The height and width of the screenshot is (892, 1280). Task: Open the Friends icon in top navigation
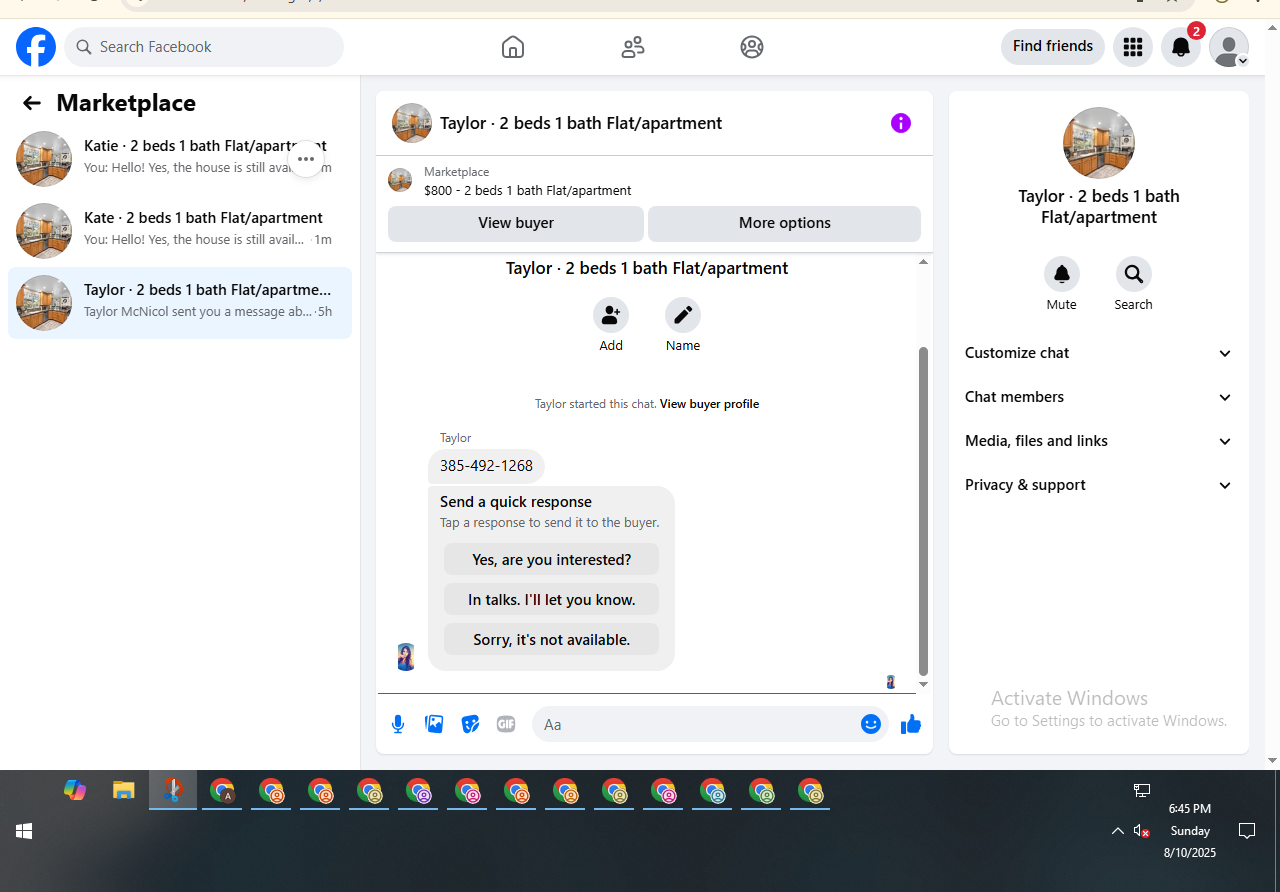(x=633, y=47)
